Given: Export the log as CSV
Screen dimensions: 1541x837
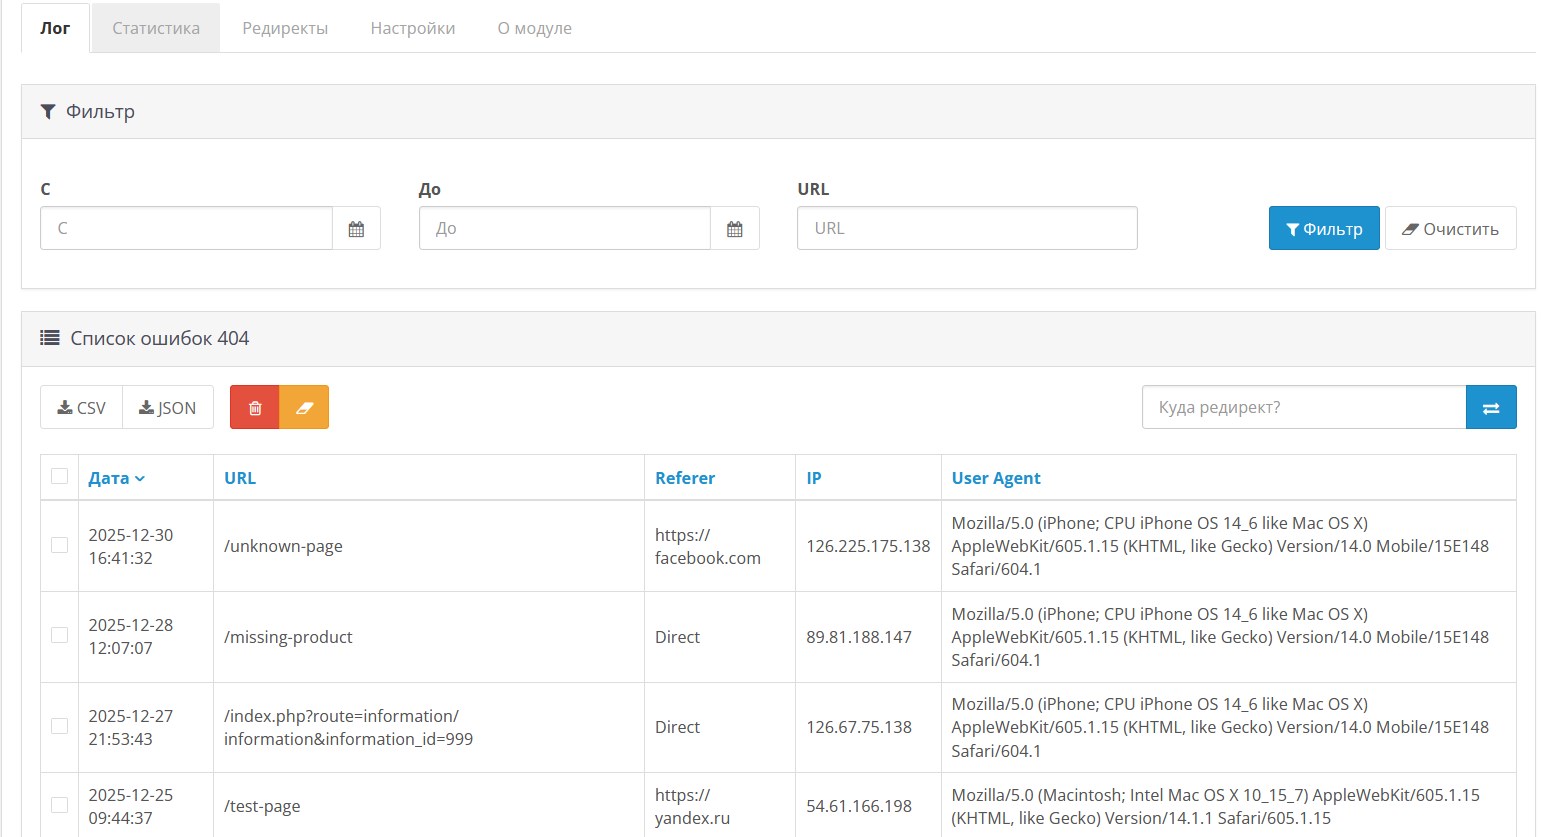Looking at the screenshot, I should tap(82, 407).
